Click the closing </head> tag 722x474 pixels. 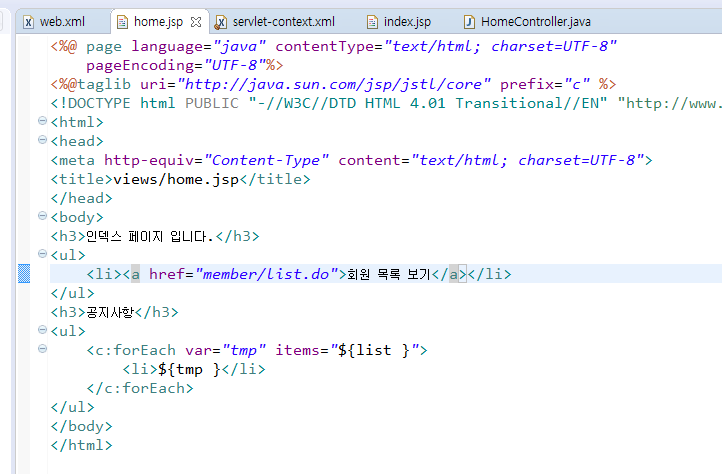pyautogui.click(x=82, y=199)
